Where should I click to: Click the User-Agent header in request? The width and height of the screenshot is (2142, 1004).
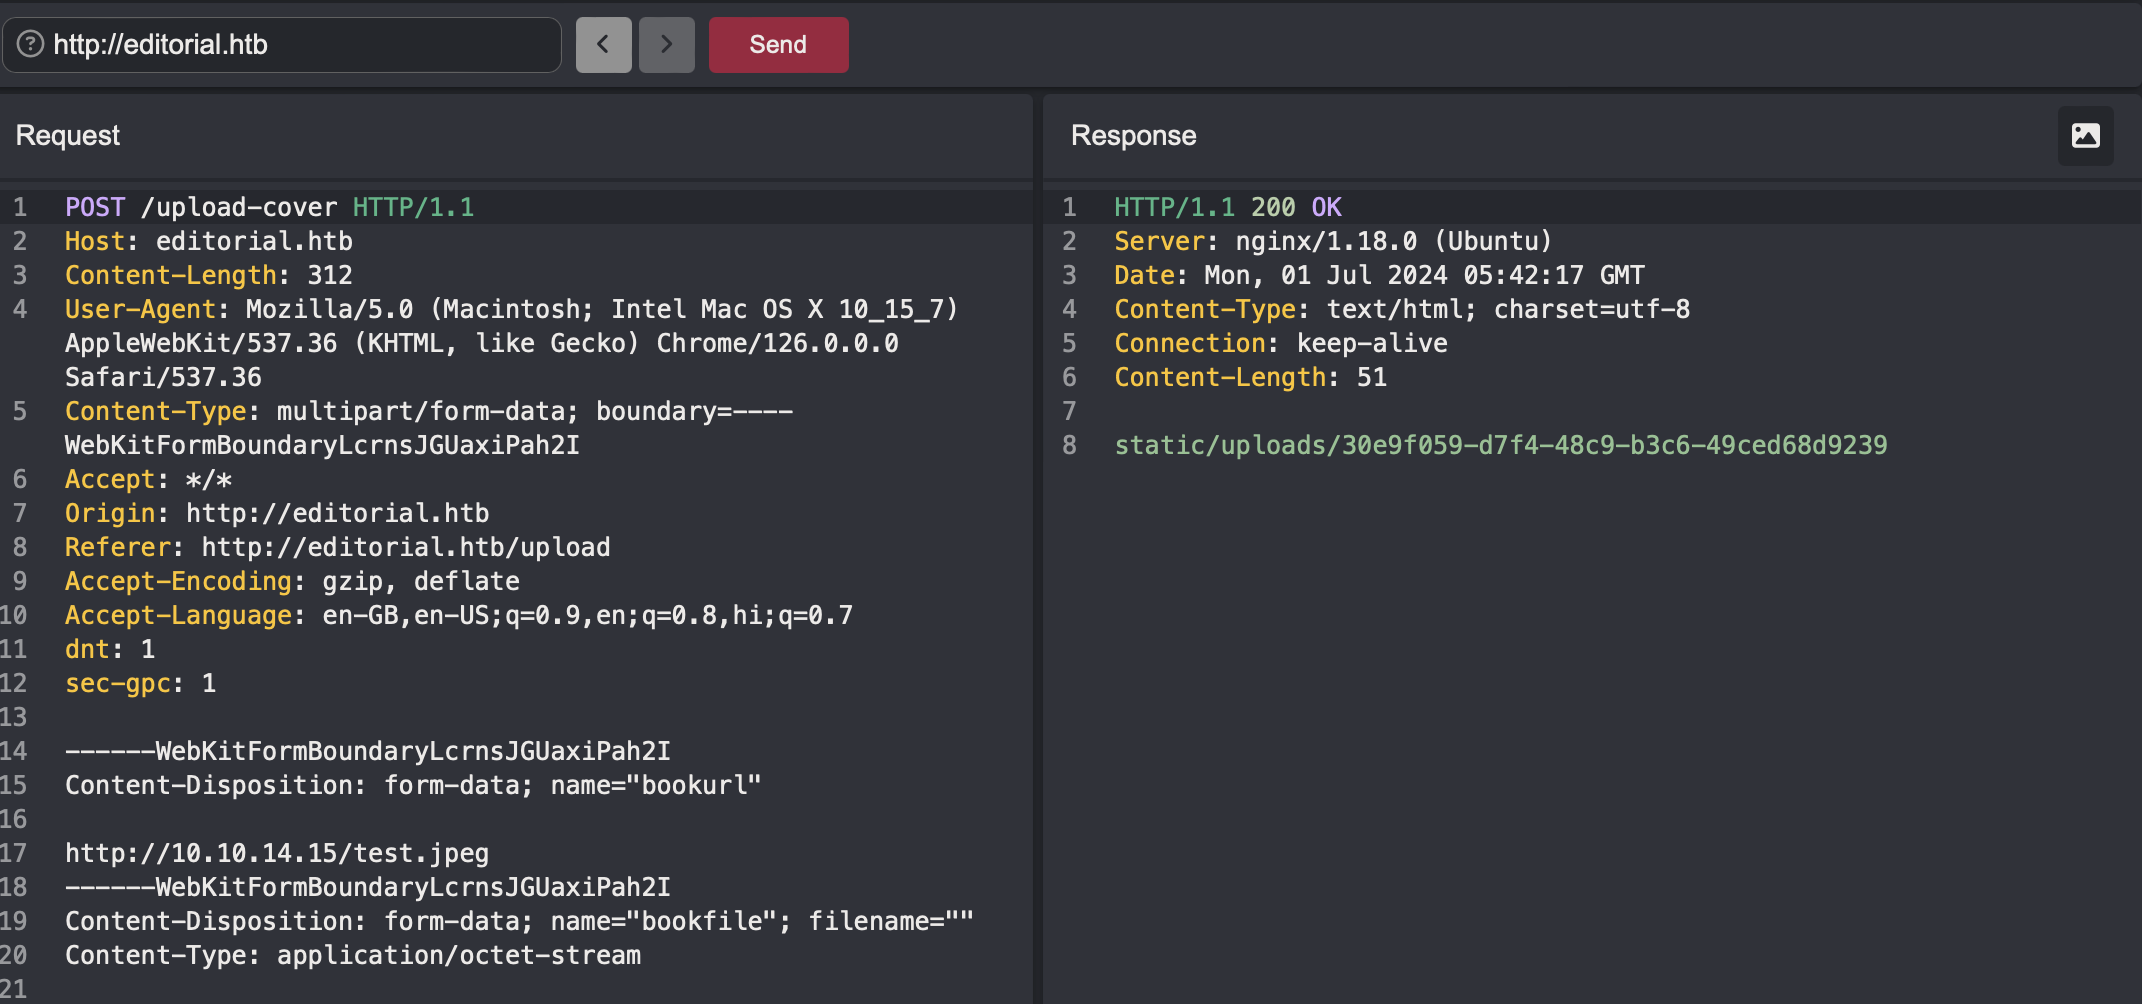pyautogui.click(x=510, y=310)
